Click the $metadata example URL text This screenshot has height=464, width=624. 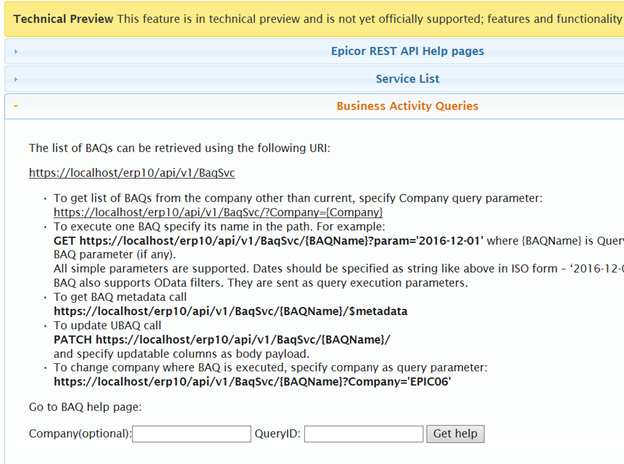(230, 311)
